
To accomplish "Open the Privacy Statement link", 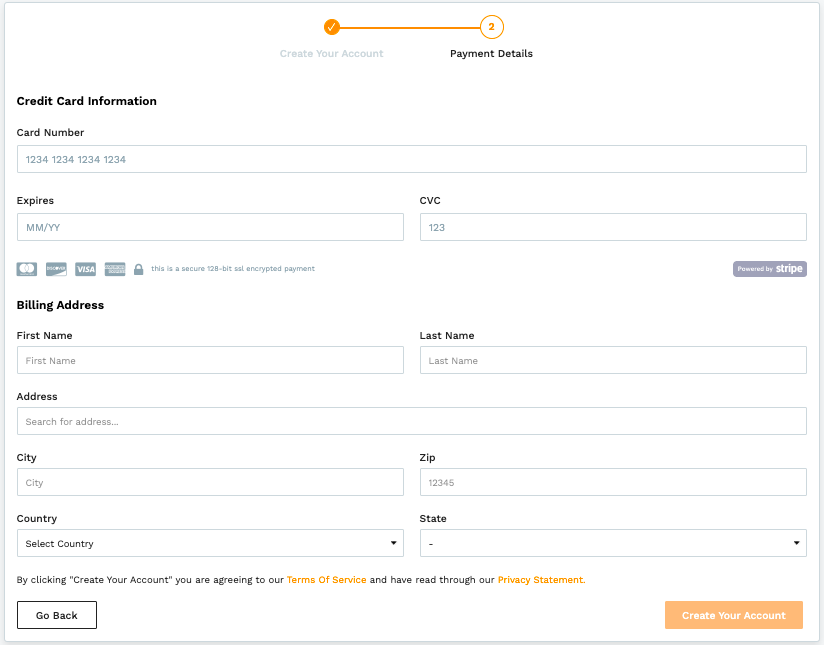I will click(541, 580).
